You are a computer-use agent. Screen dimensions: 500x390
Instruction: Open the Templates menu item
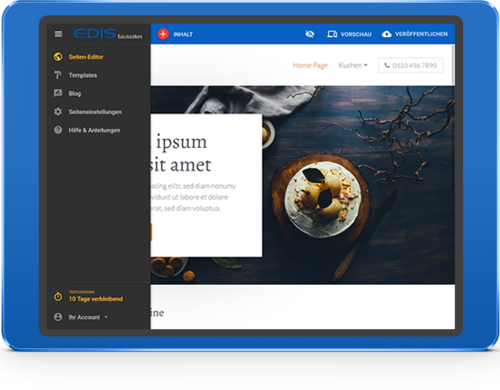(83, 75)
